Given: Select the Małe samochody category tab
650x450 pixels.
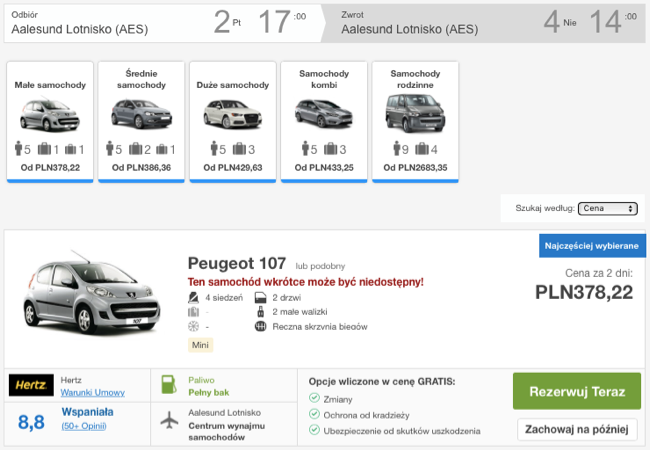Looking at the screenshot, I should point(50,121).
